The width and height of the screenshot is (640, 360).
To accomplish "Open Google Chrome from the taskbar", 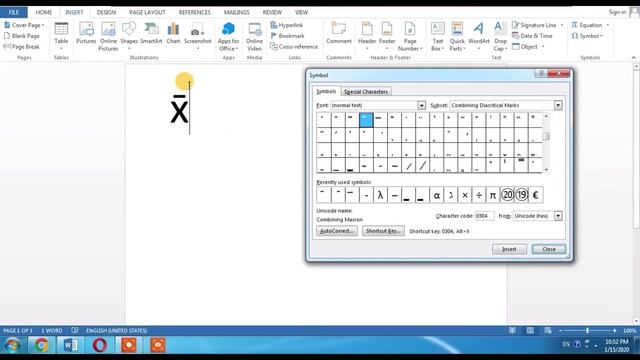I will coord(41,345).
